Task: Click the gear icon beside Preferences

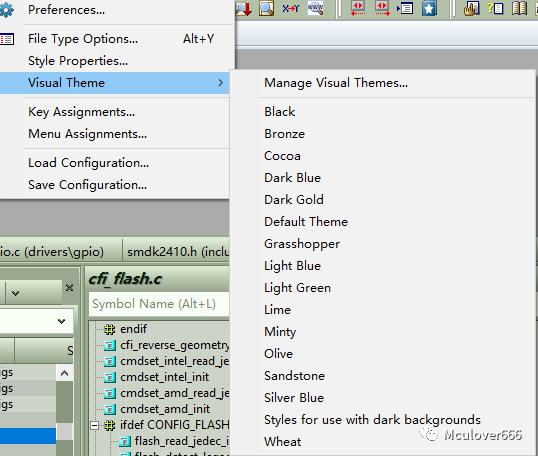Action: point(7,10)
